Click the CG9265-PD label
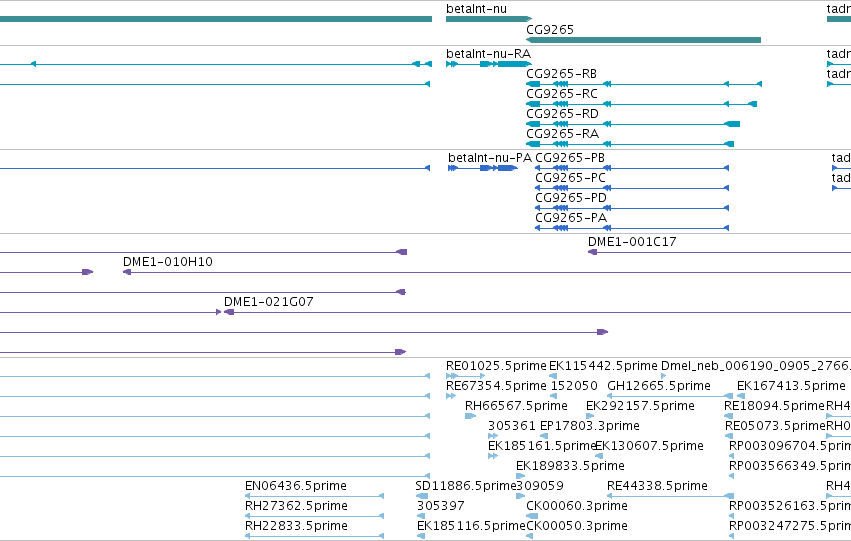 570,198
